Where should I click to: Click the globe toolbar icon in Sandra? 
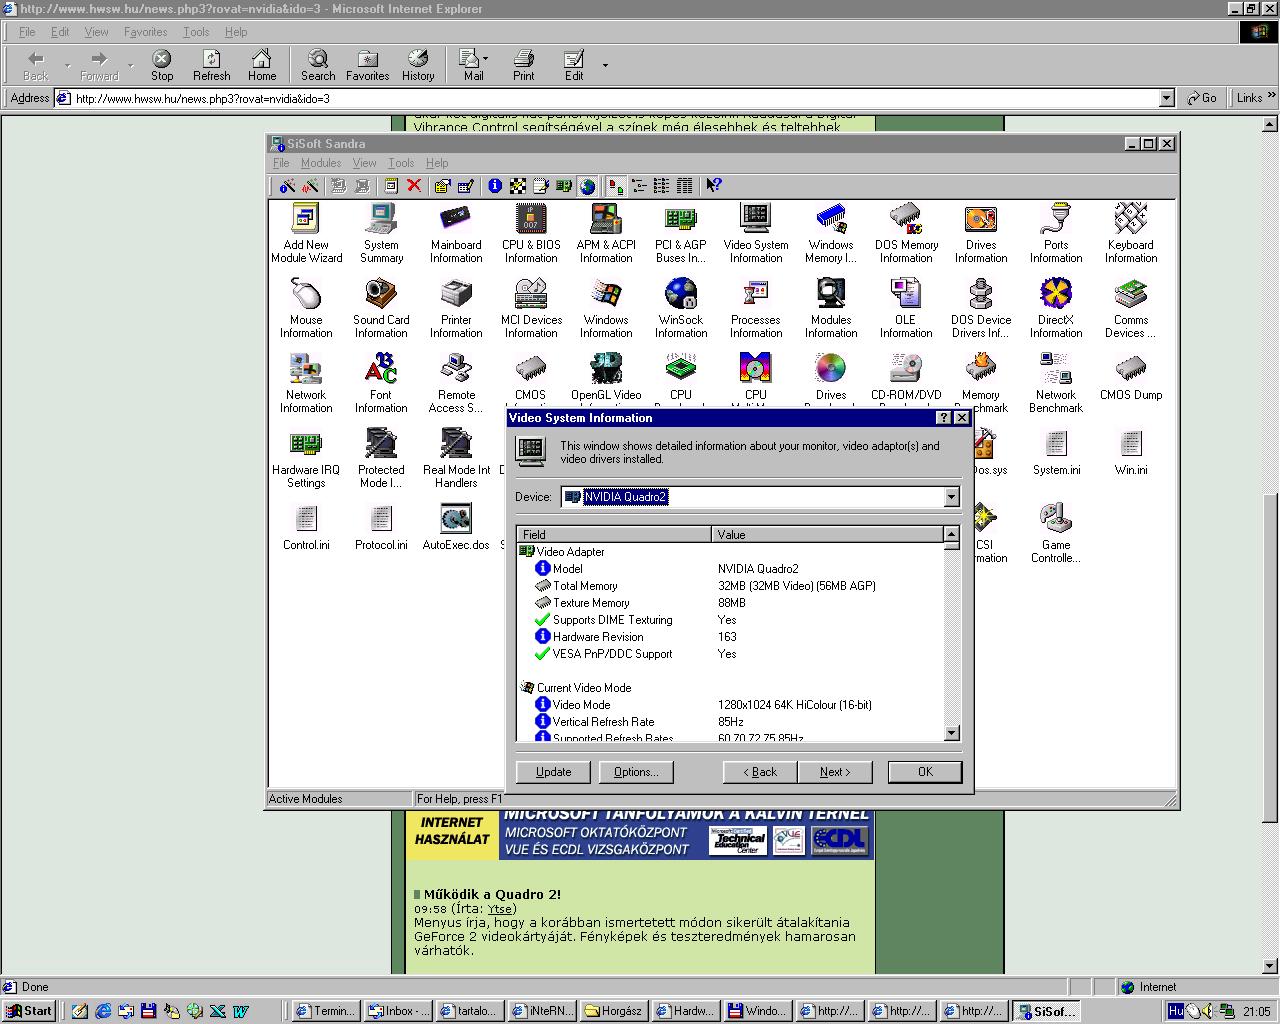[587, 185]
